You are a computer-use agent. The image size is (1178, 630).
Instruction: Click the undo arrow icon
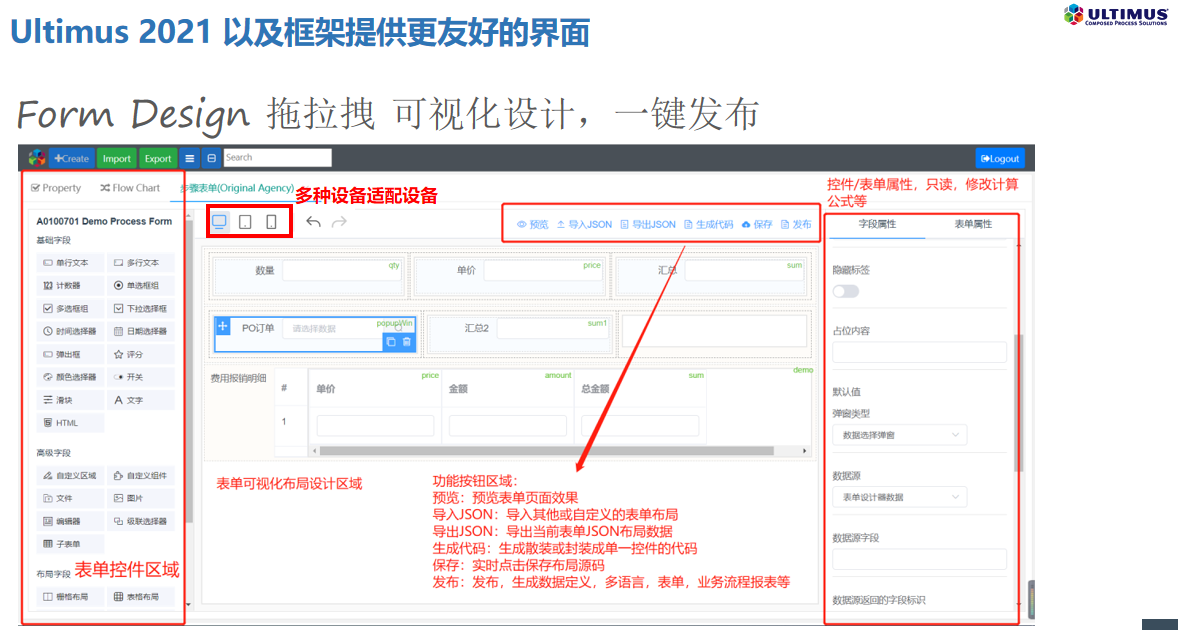(x=314, y=222)
